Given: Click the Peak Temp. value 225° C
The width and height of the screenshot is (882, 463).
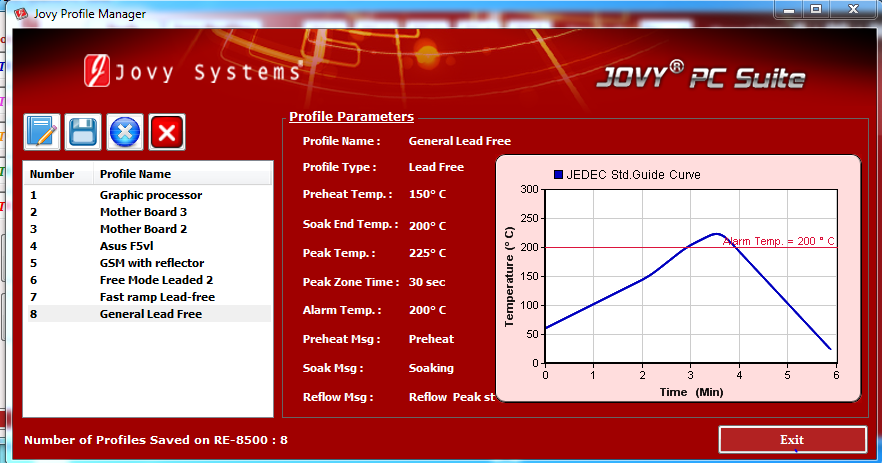Looking at the screenshot, I should click(x=427, y=253).
